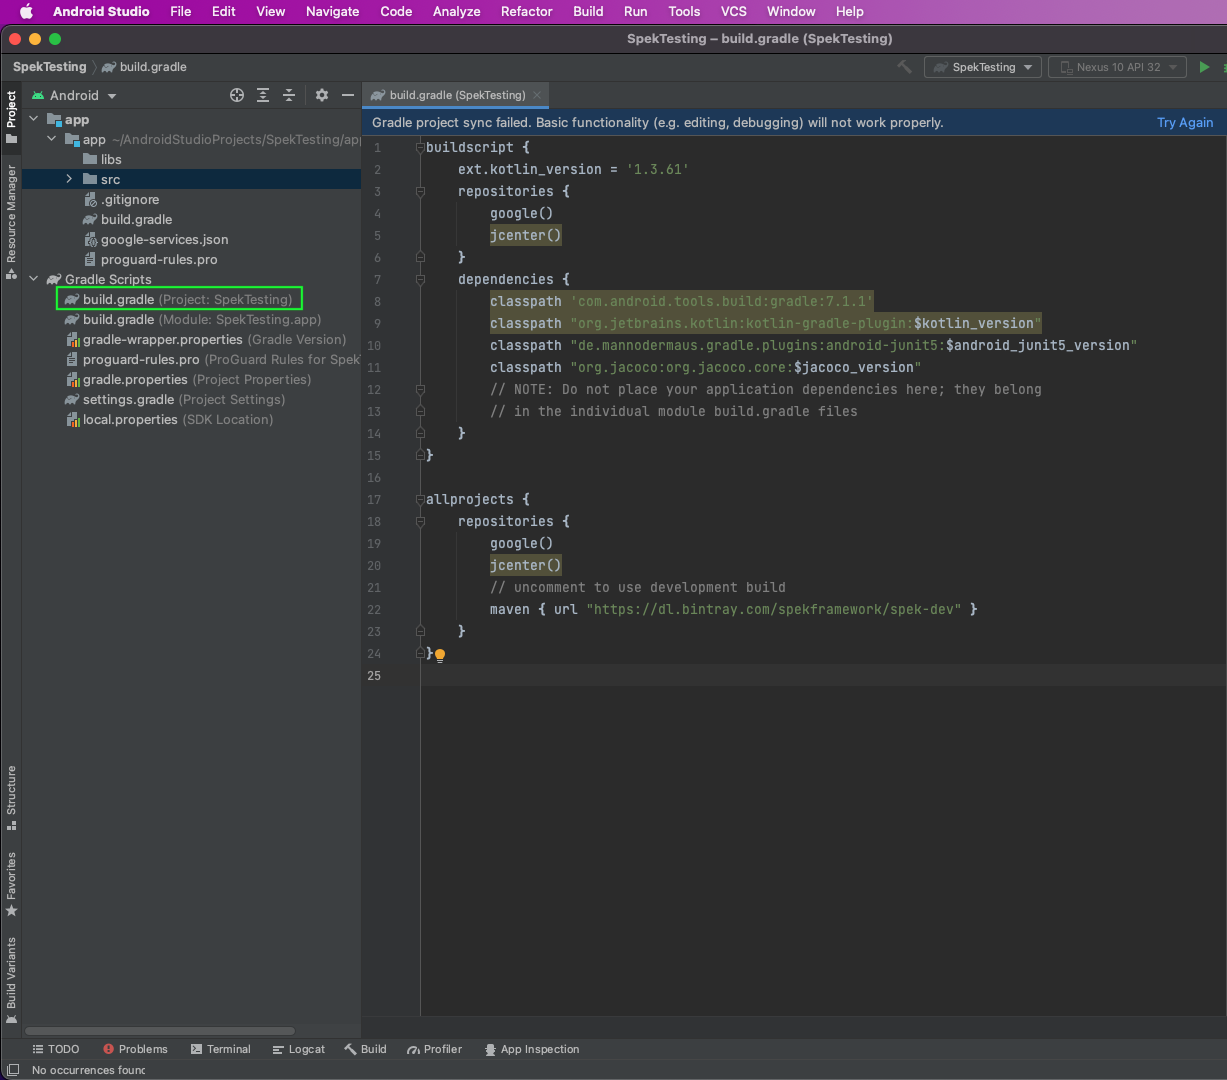Open the Build Variants side panel

point(11,980)
